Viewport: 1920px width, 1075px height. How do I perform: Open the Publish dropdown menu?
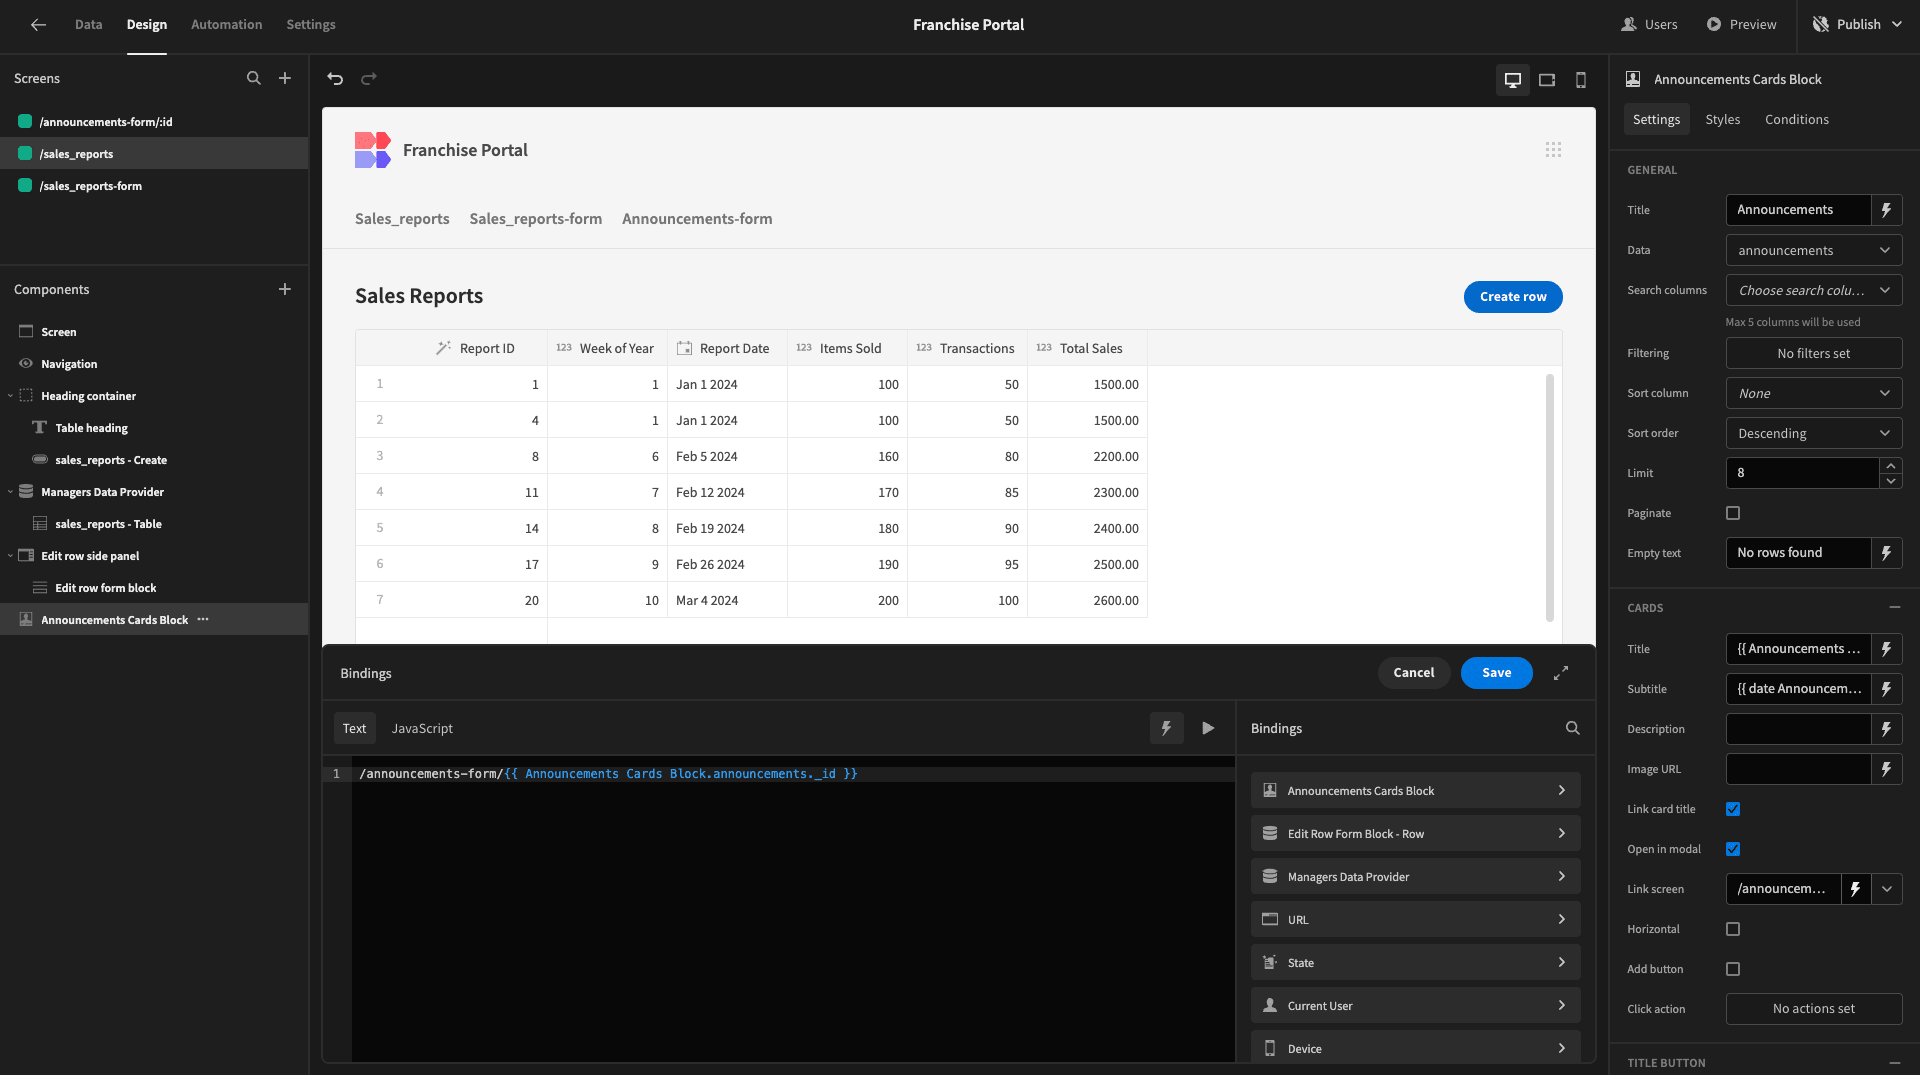click(1858, 25)
